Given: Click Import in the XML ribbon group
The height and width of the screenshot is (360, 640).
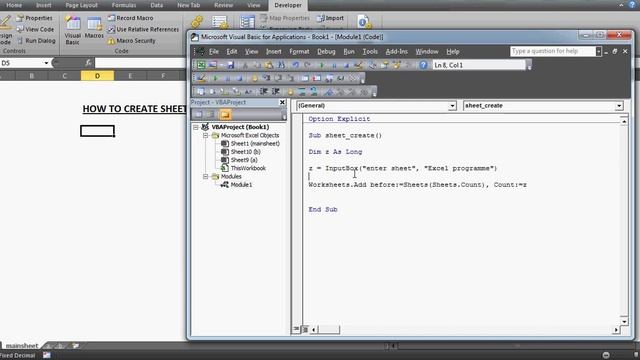Looking at the screenshot, I should tap(331, 18).
